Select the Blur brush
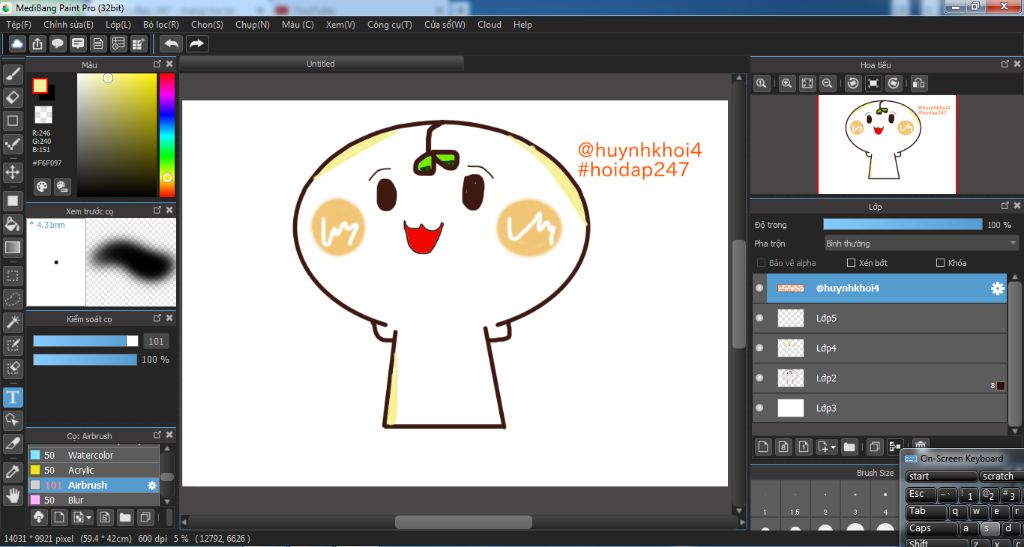Screen dimensions: 1024x547 point(93,500)
